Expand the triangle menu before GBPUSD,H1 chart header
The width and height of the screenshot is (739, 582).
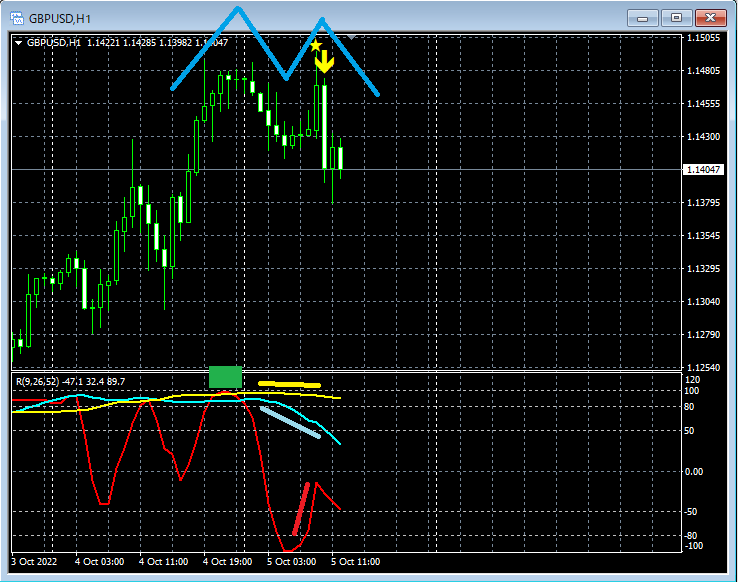[x=18, y=43]
